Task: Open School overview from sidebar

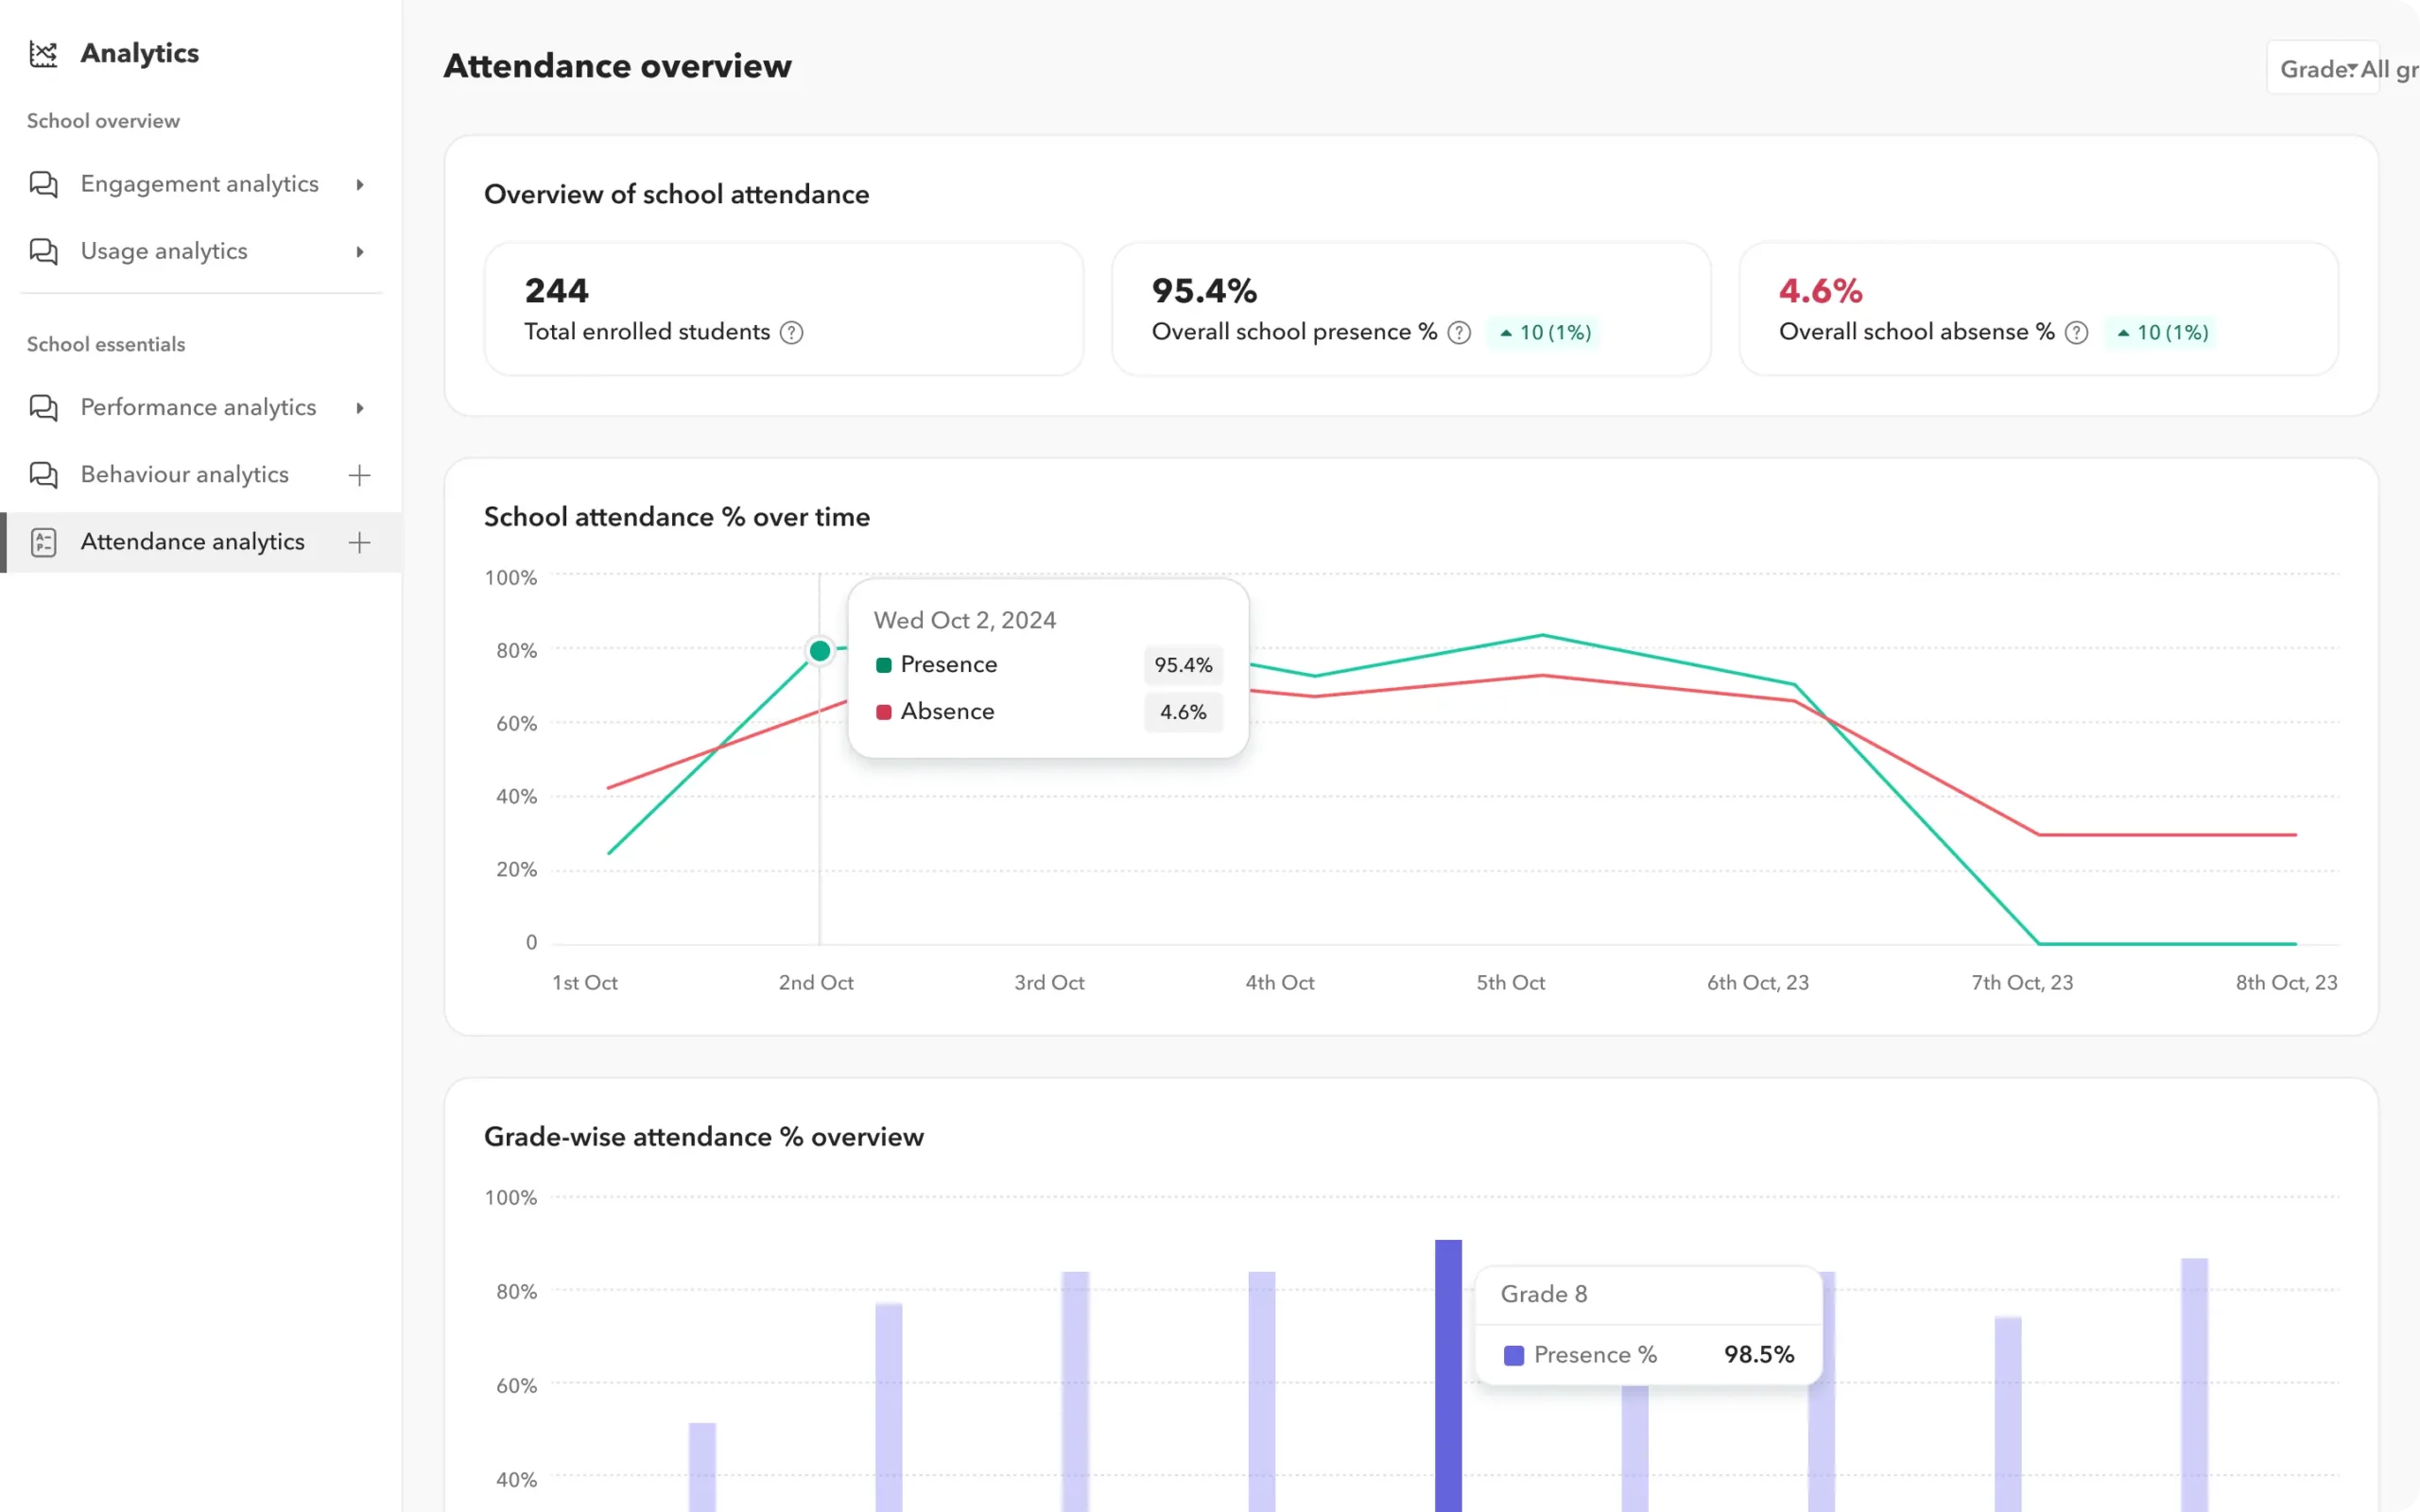Action: point(103,121)
